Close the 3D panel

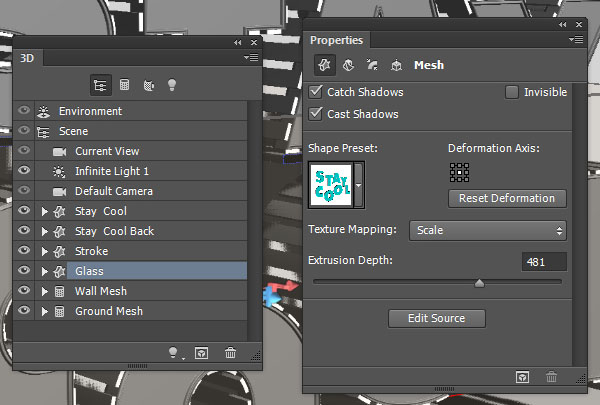pos(254,42)
